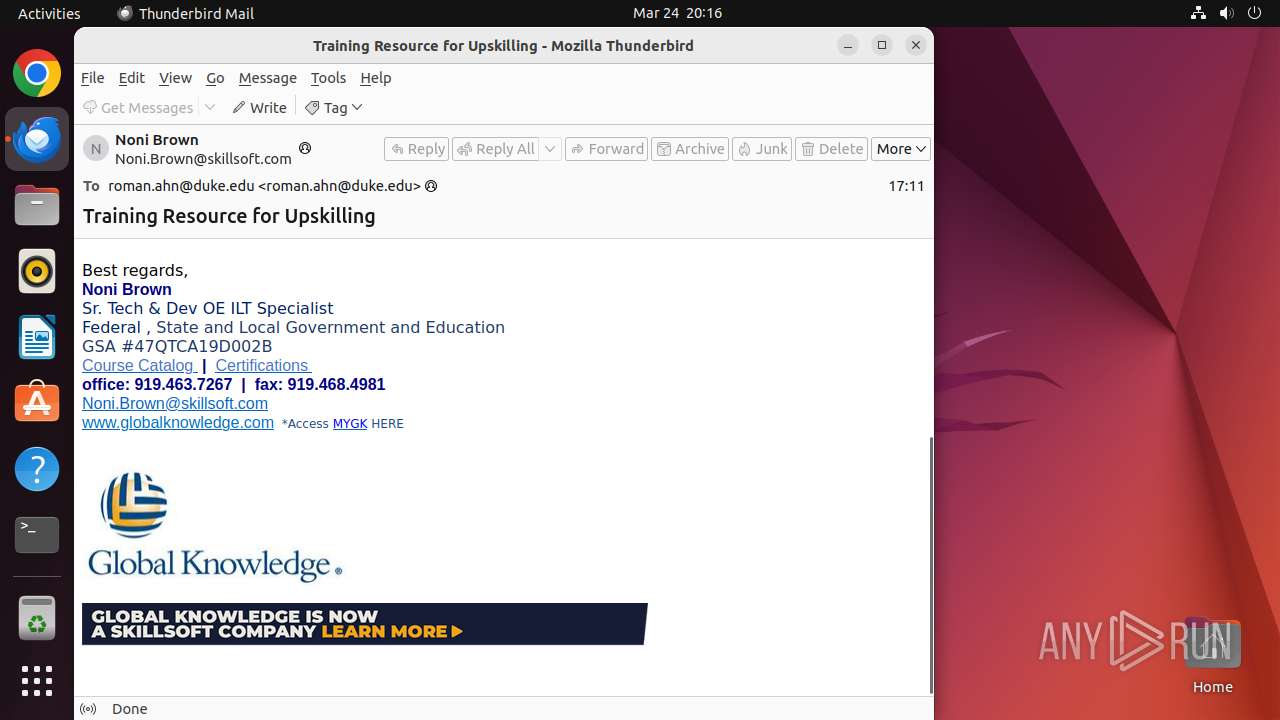Click recipient roman.ahn@duke.edu address

tap(264, 186)
